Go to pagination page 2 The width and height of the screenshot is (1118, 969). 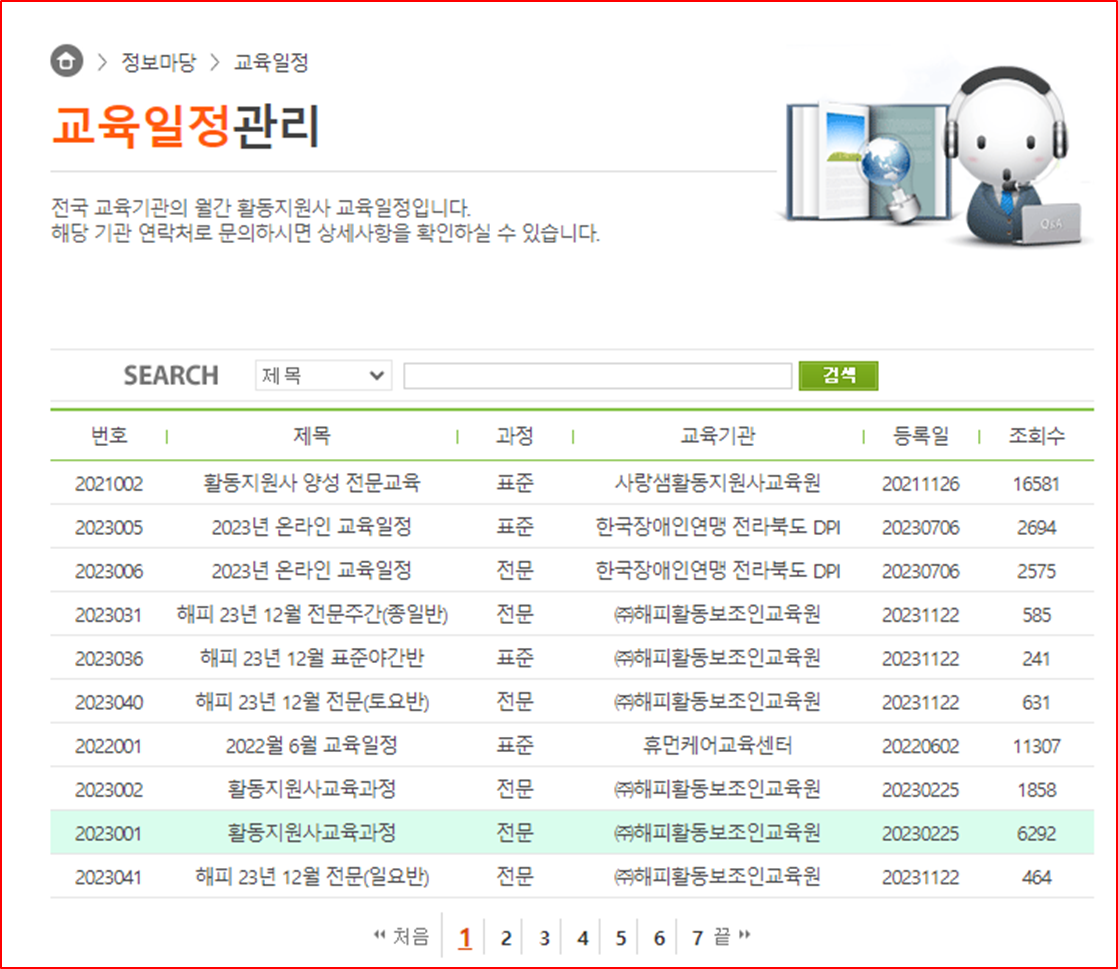click(506, 938)
